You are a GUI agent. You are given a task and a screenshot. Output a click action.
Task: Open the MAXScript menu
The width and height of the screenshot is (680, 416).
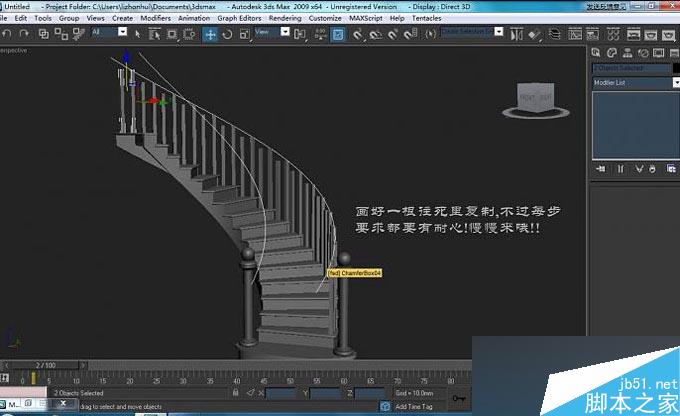coord(366,18)
